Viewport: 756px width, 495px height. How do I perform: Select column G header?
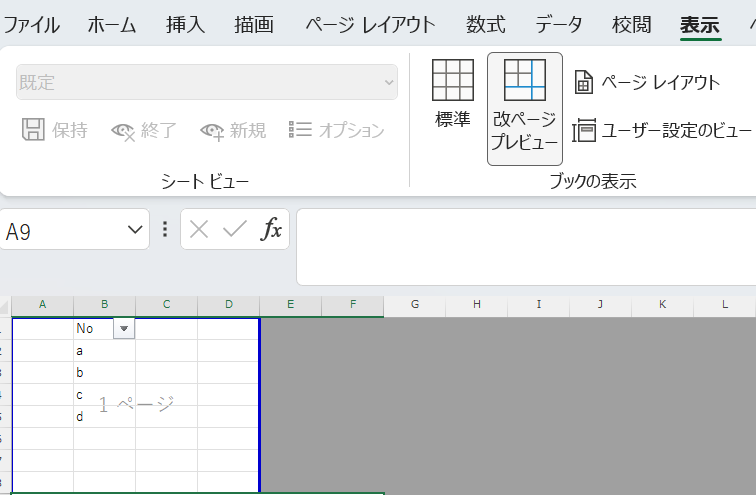pyautogui.click(x=414, y=303)
